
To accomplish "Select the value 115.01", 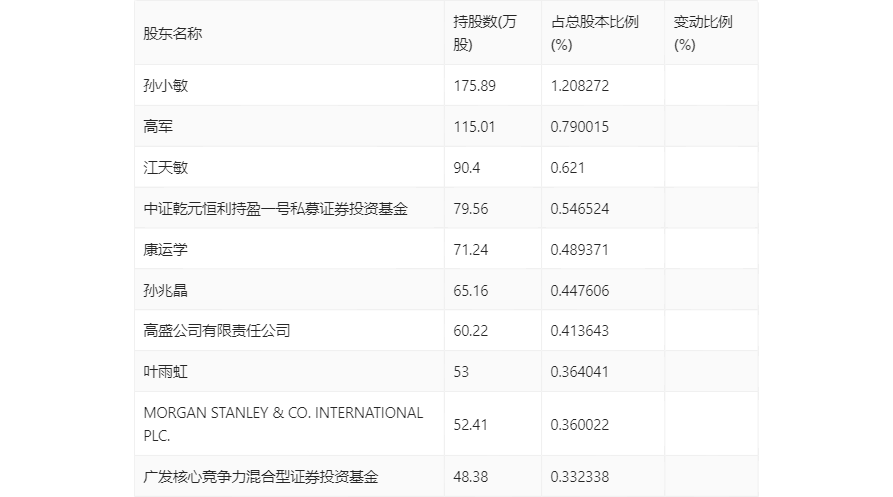I will pos(474,127).
